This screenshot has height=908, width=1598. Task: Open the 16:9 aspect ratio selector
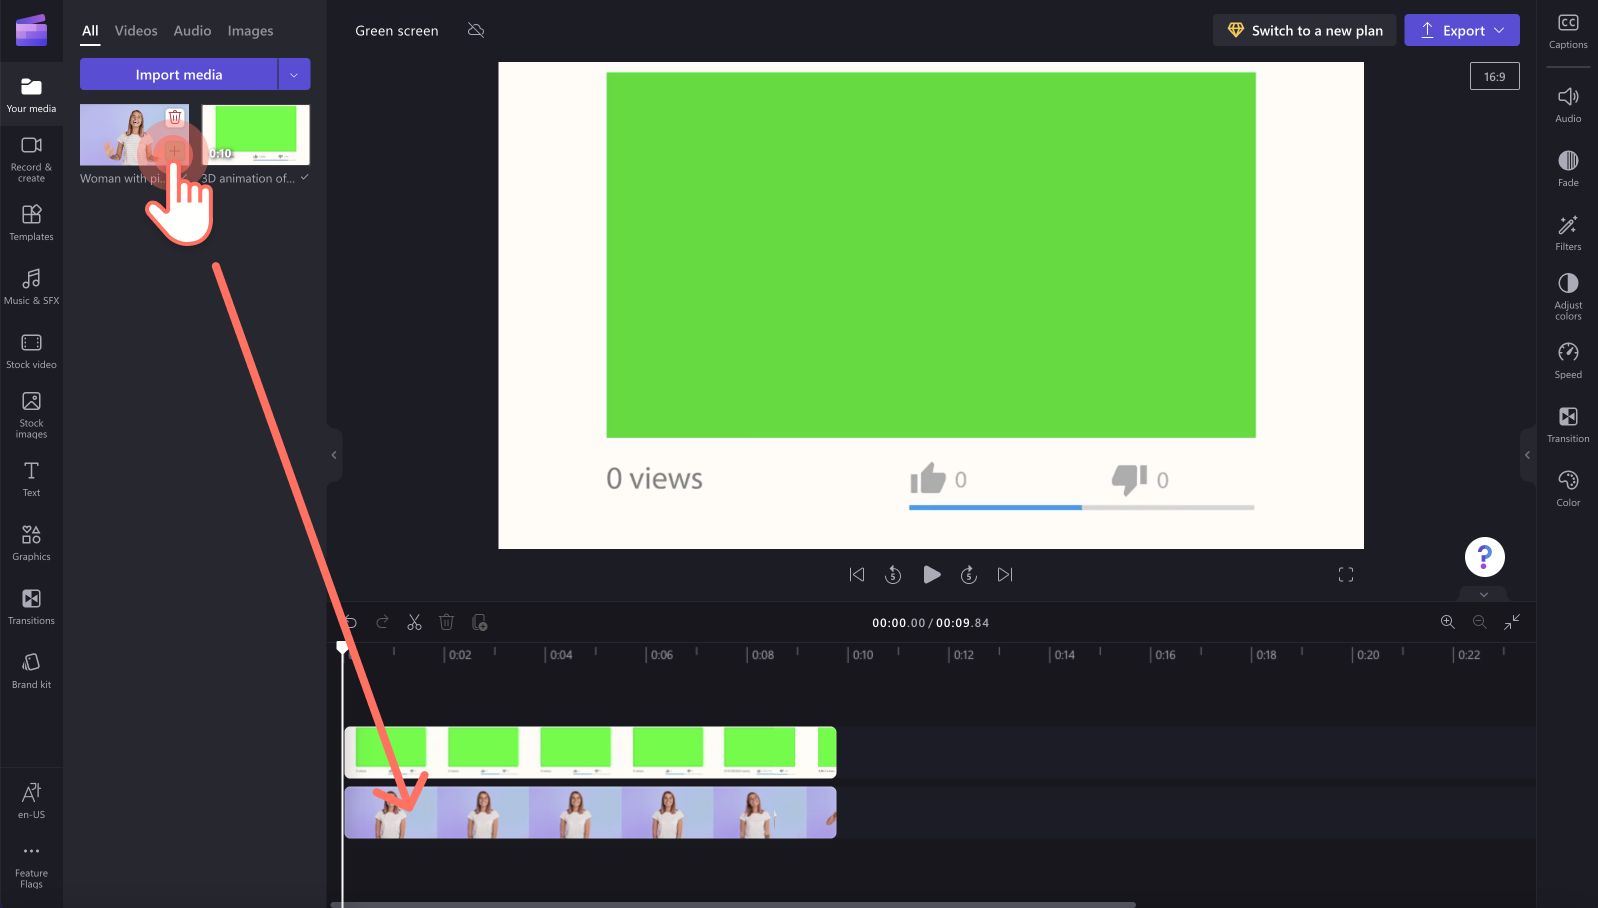tap(1494, 76)
